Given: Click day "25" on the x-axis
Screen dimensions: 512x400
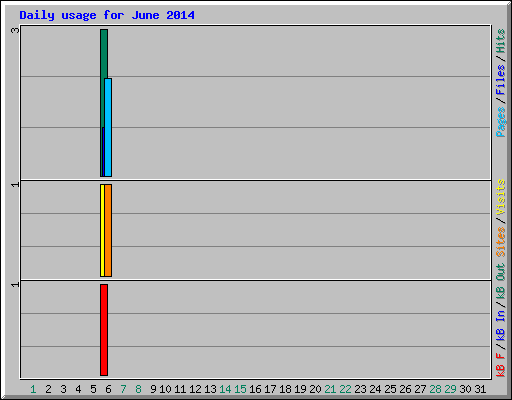Looking at the screenshot, I should click(x=390, y=389).
